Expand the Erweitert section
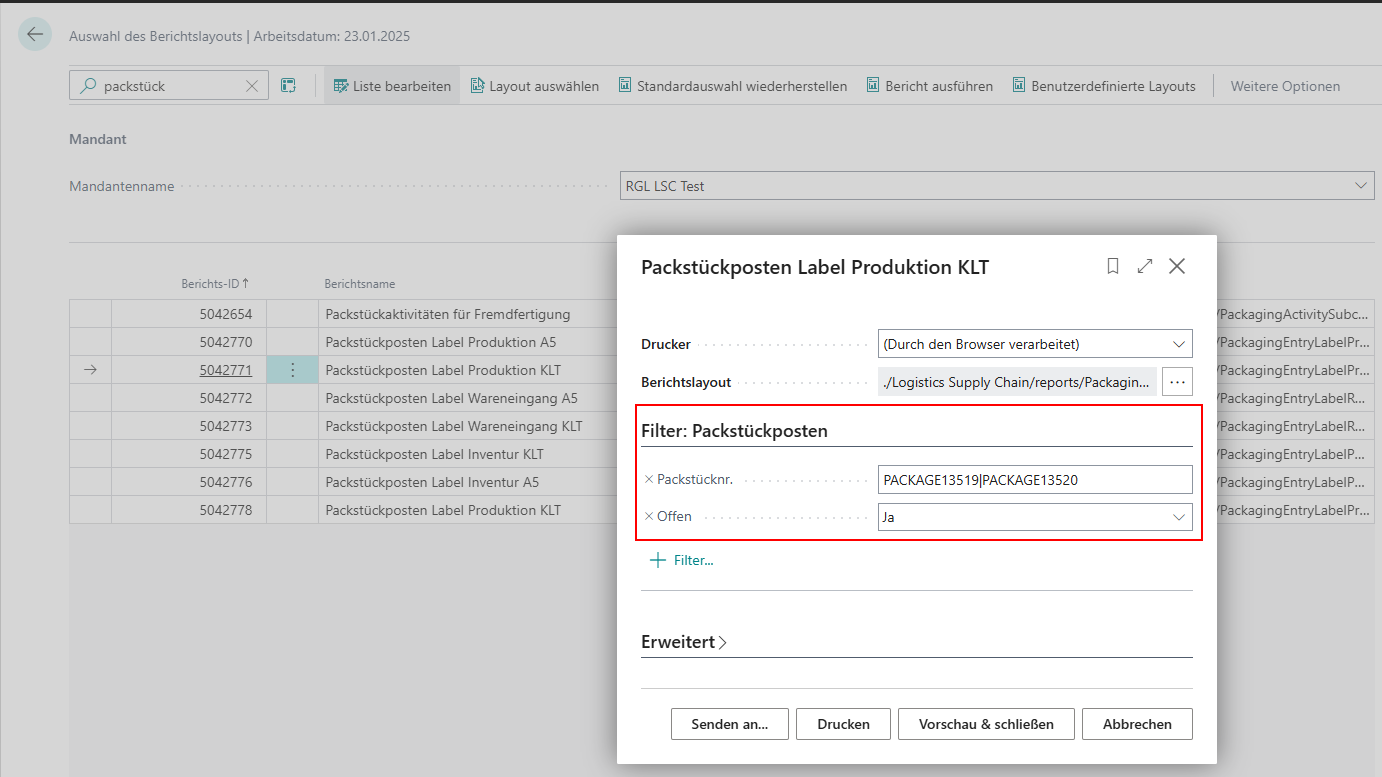Image resolution: width=1382 pixels, height=777 pixels. point(684,642)
